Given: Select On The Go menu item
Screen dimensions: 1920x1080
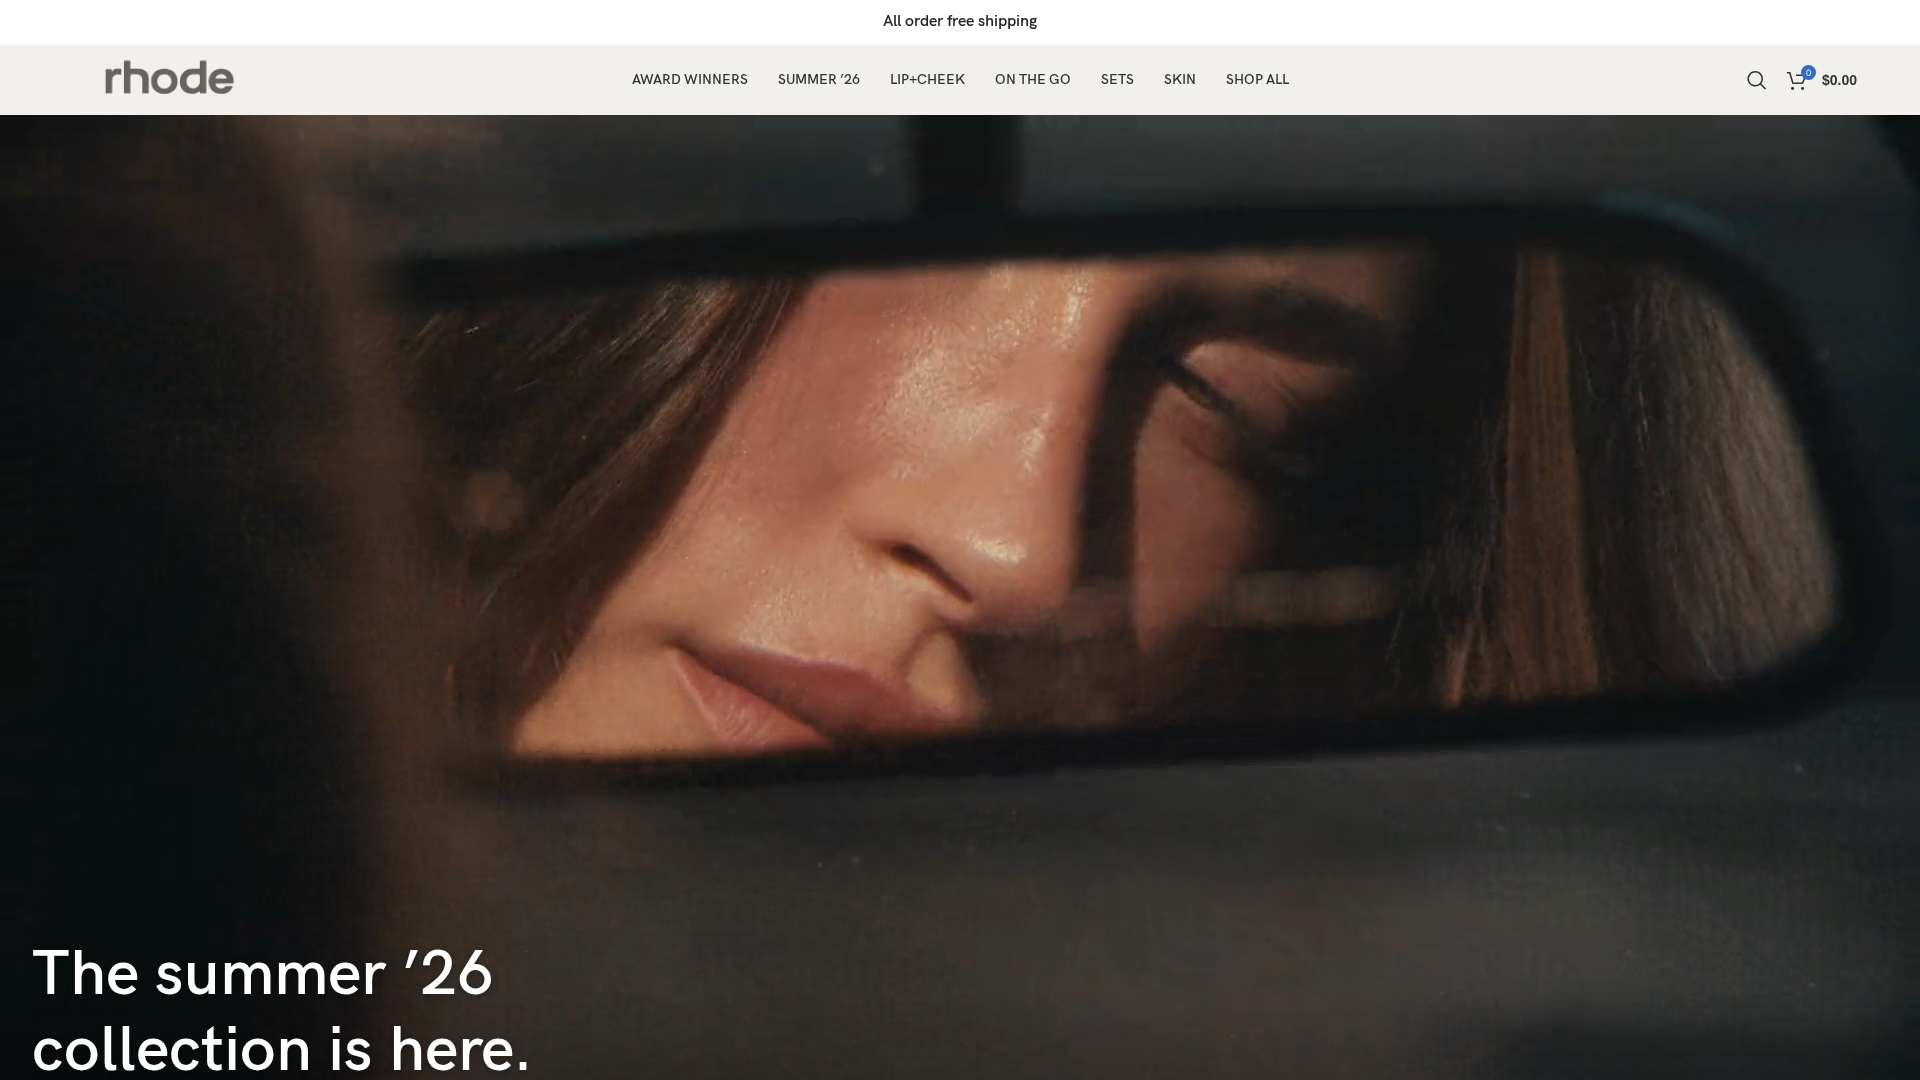Looking at the screenshot, I should (1032, 80).
